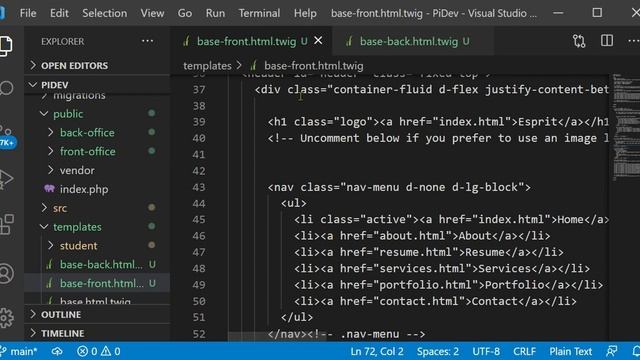Click the Open Changes compare icon
The image size is (640, 360).
click(579, 41)
